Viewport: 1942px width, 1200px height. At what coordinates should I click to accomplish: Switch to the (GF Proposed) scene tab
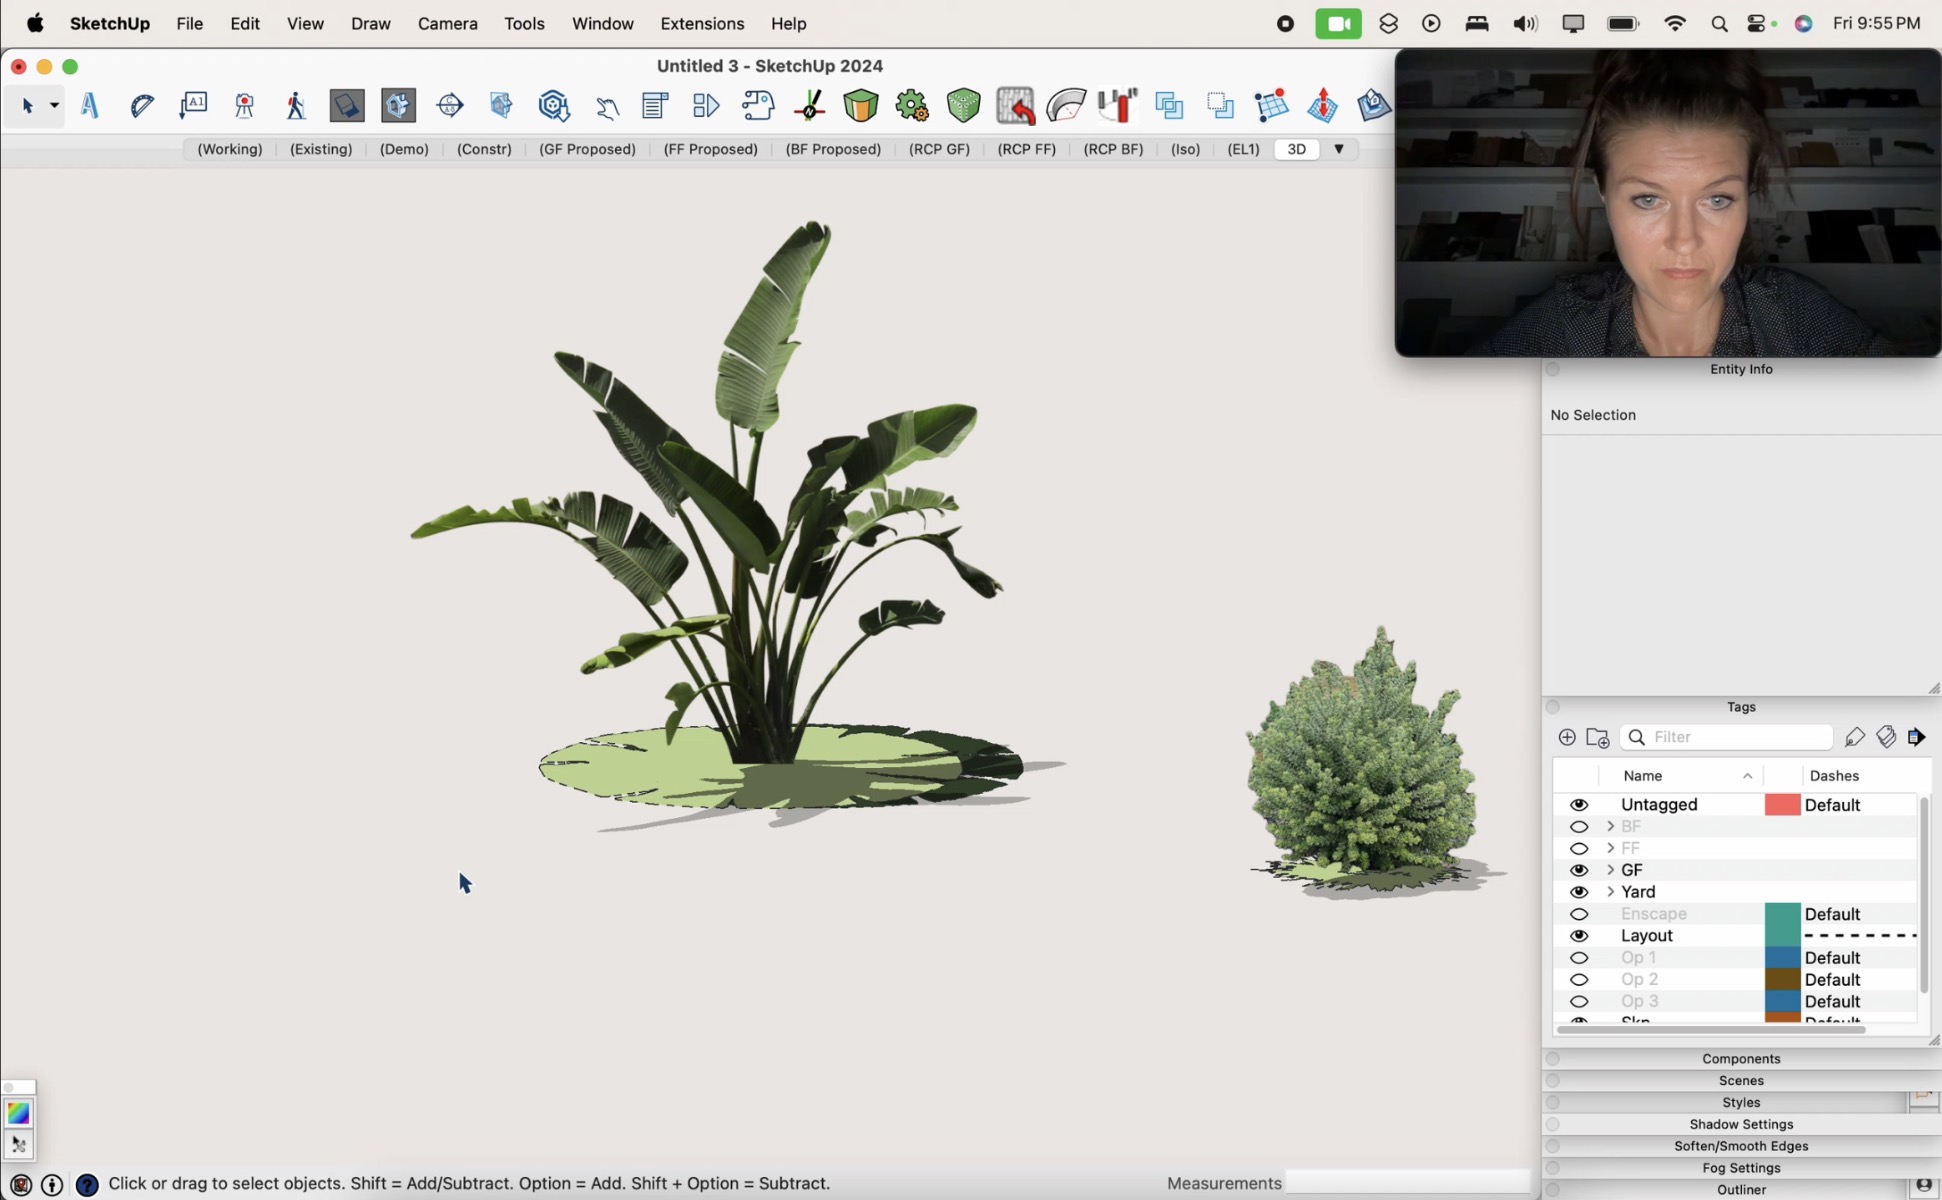click(x=587, y=149)
